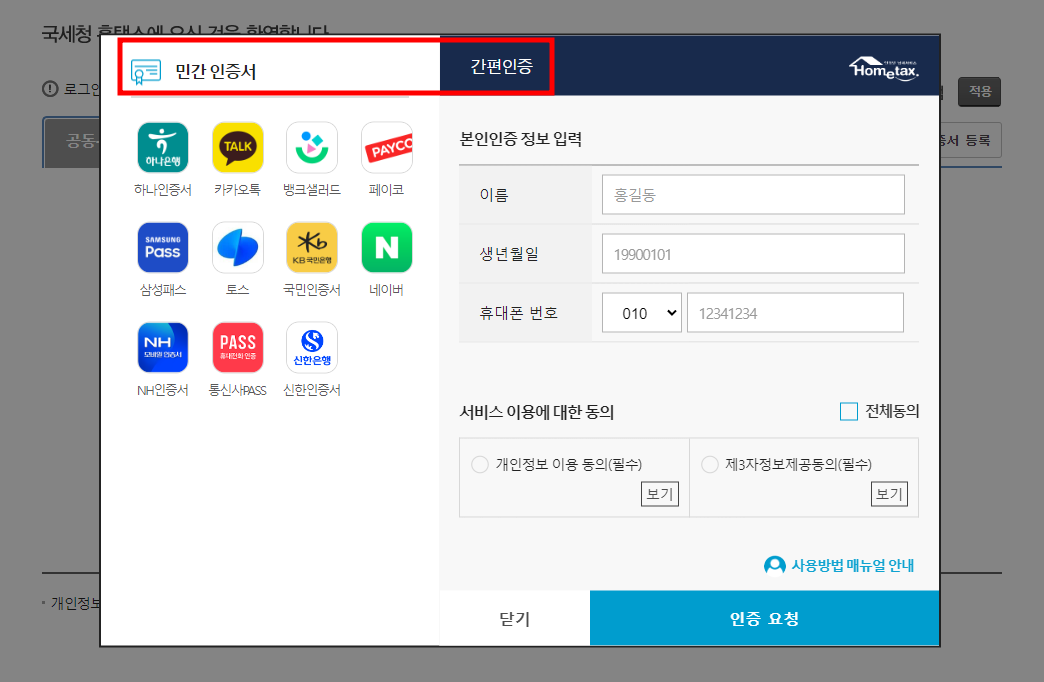Check the 전체동의 checkbox
Screen dimensions: 1044x682
(x=849, y=412)
